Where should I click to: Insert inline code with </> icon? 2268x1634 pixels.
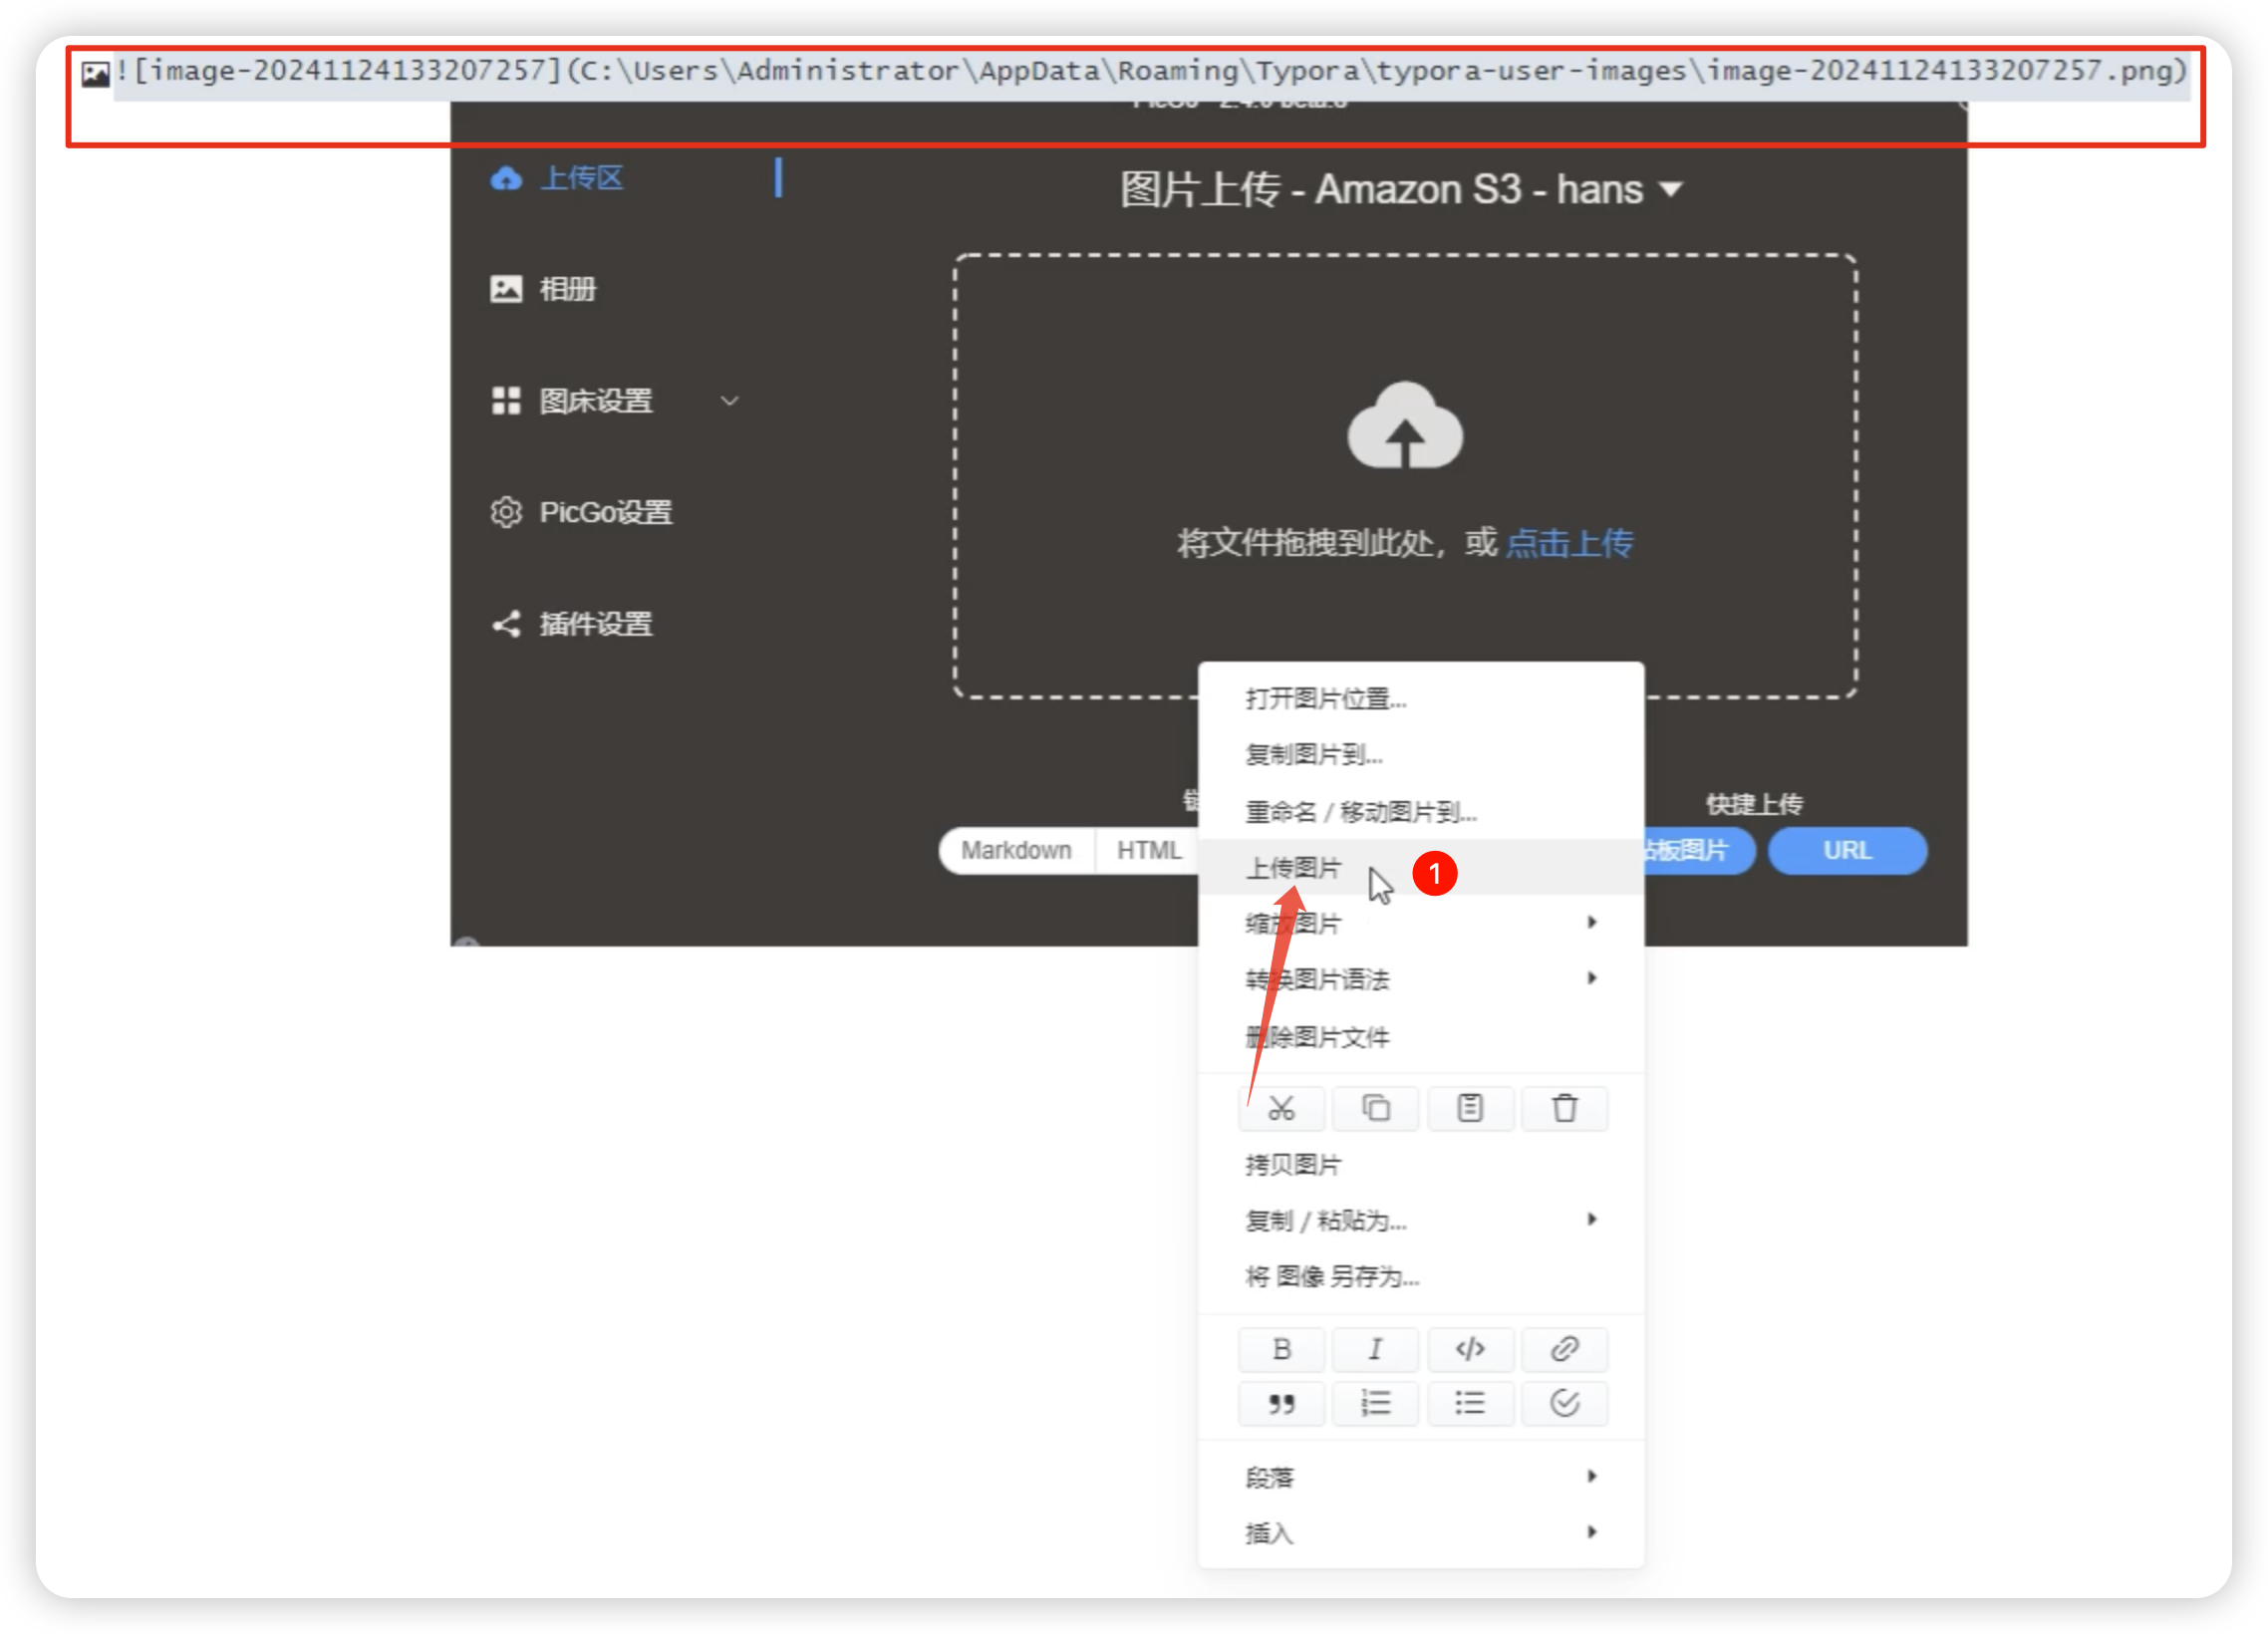(x=1470, y=1349)
